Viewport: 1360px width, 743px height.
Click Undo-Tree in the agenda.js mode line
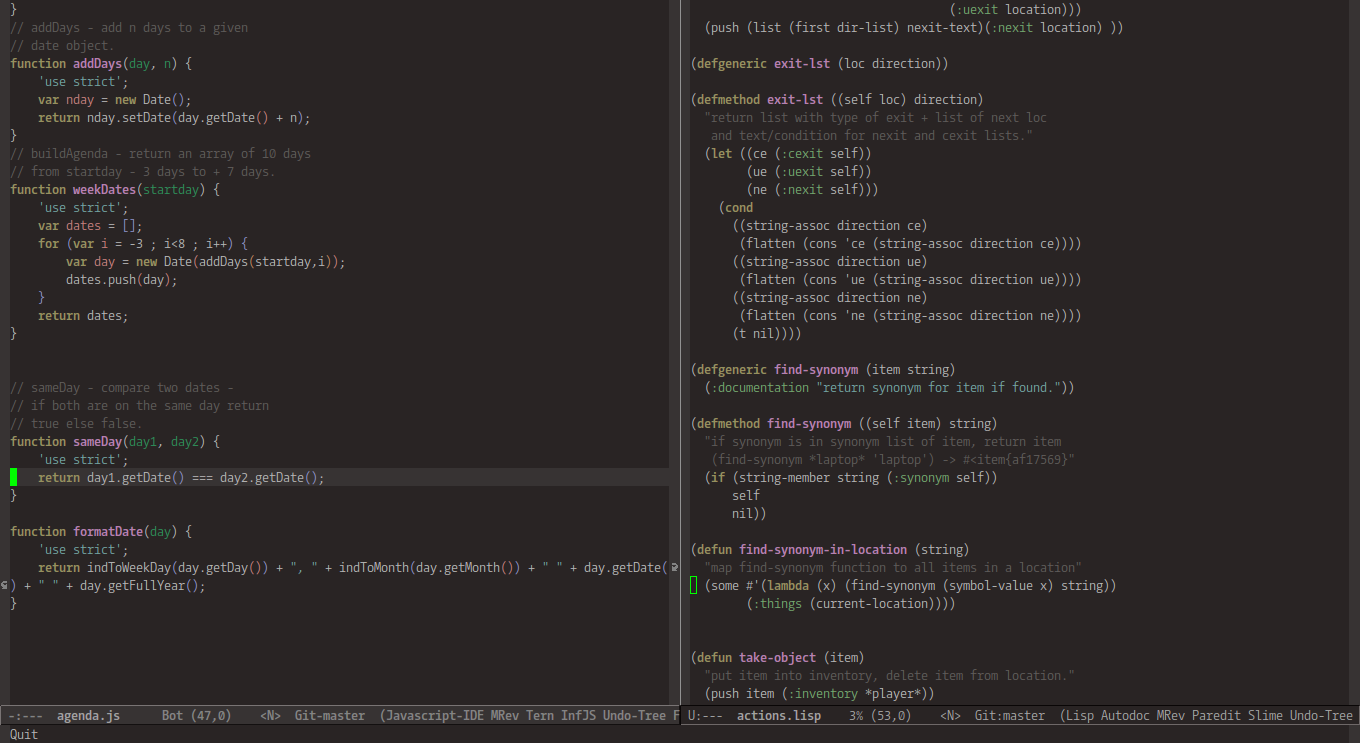click(634, 716)
